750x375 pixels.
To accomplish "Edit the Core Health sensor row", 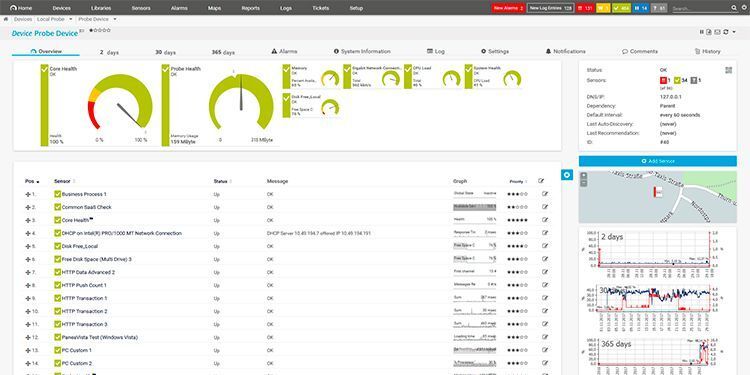I will click(x=545, y=220).
